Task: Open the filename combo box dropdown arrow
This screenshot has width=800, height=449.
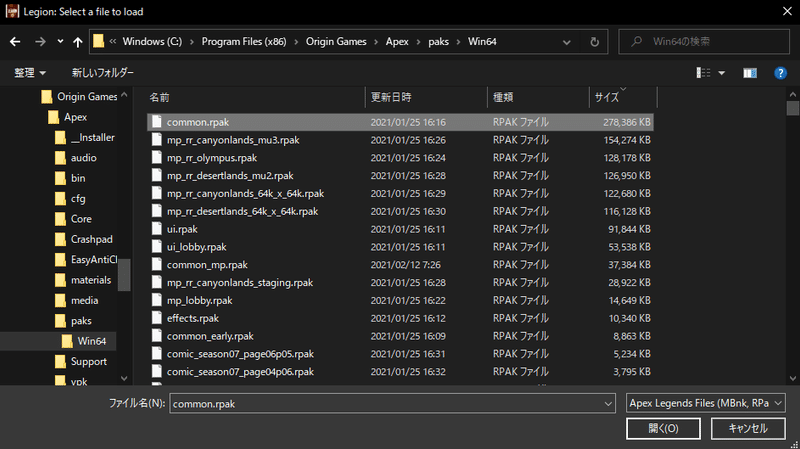Action: click(608, 404)
